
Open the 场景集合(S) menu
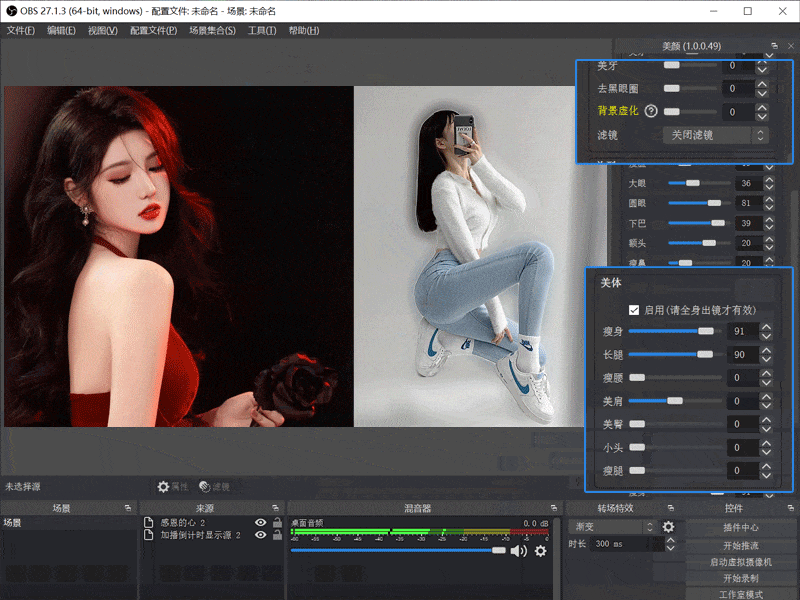[x=212, y=31]
